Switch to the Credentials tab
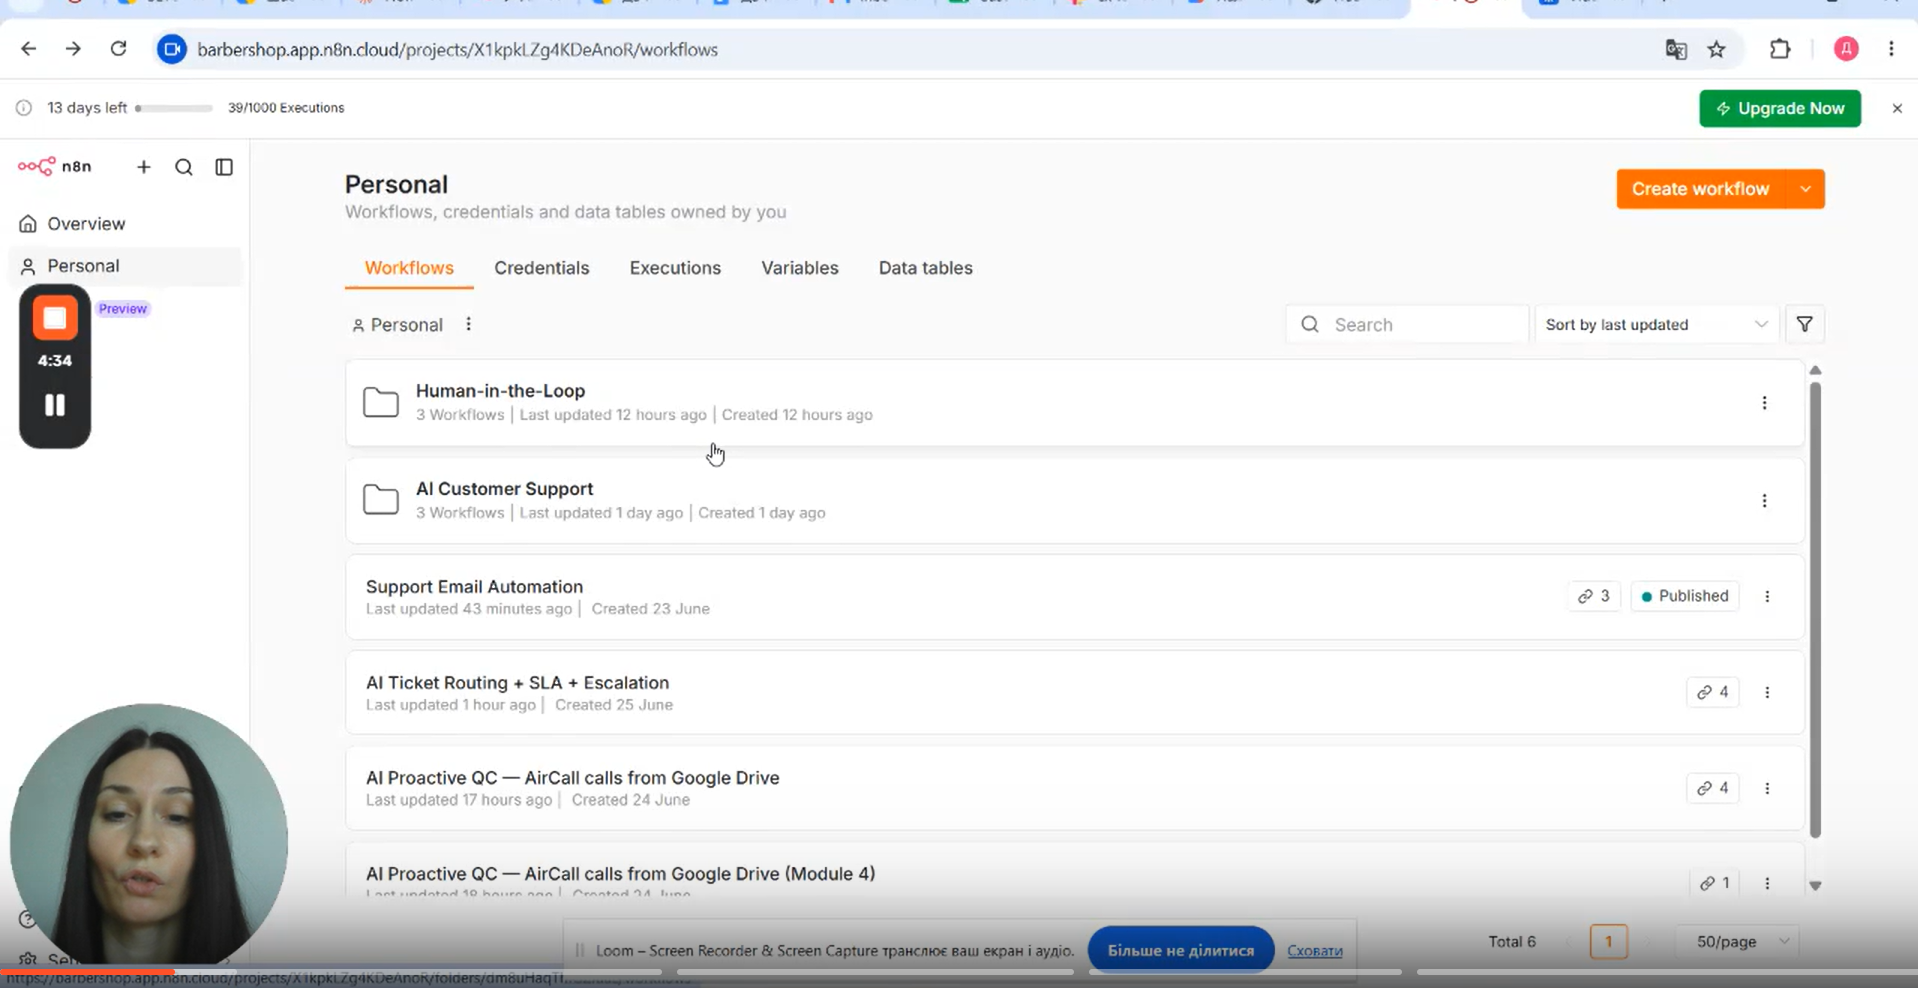The height and width of the screenshot is (988, 1918). tap(541, 268)
